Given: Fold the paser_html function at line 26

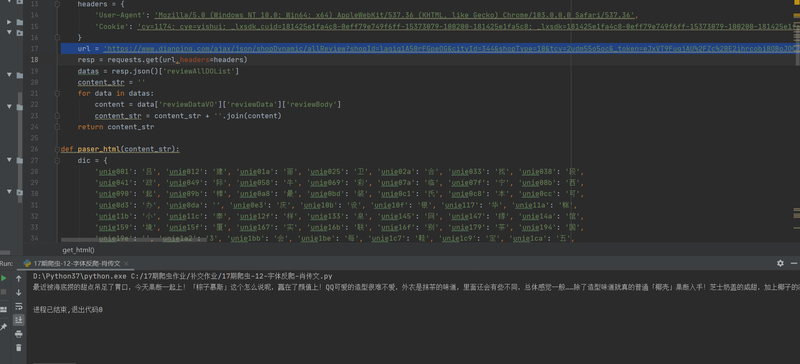Looking at the screenshot, I should (x=56, y=149).
